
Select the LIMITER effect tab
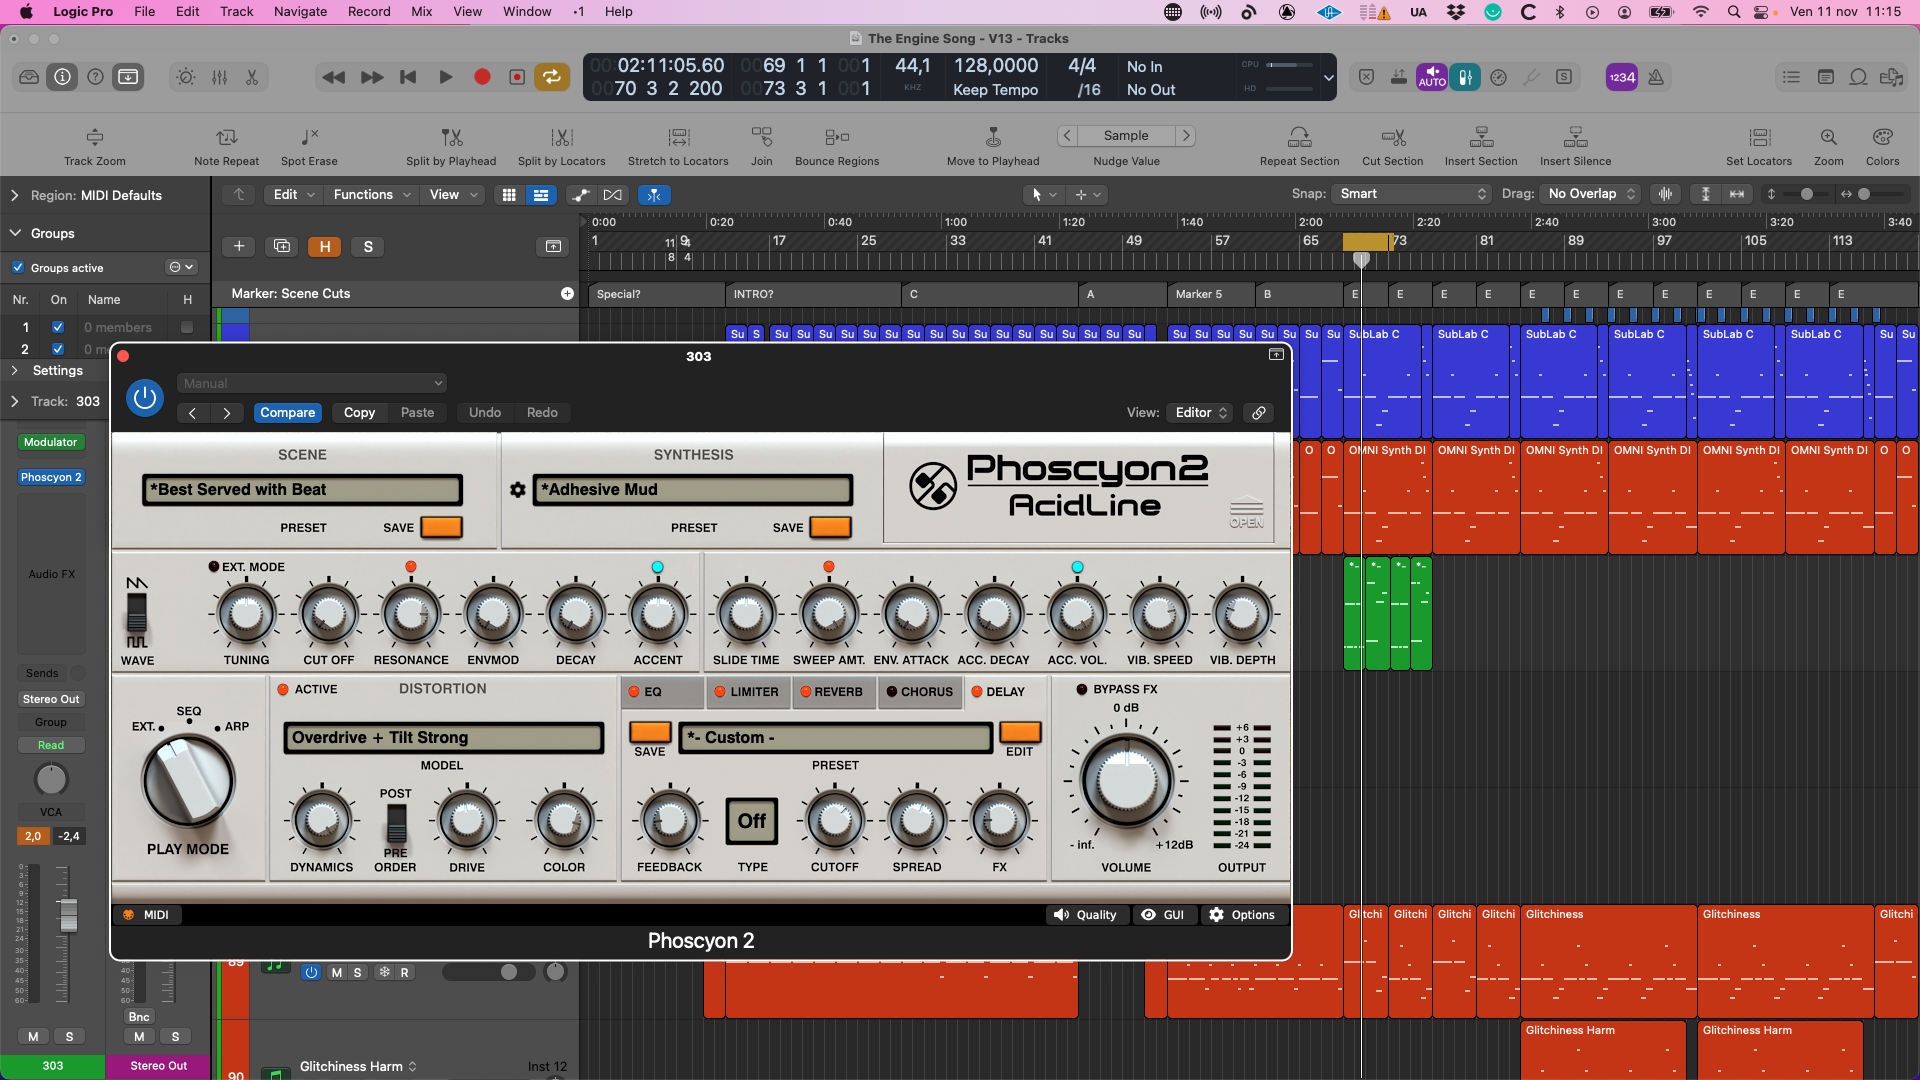coord(746,692)
